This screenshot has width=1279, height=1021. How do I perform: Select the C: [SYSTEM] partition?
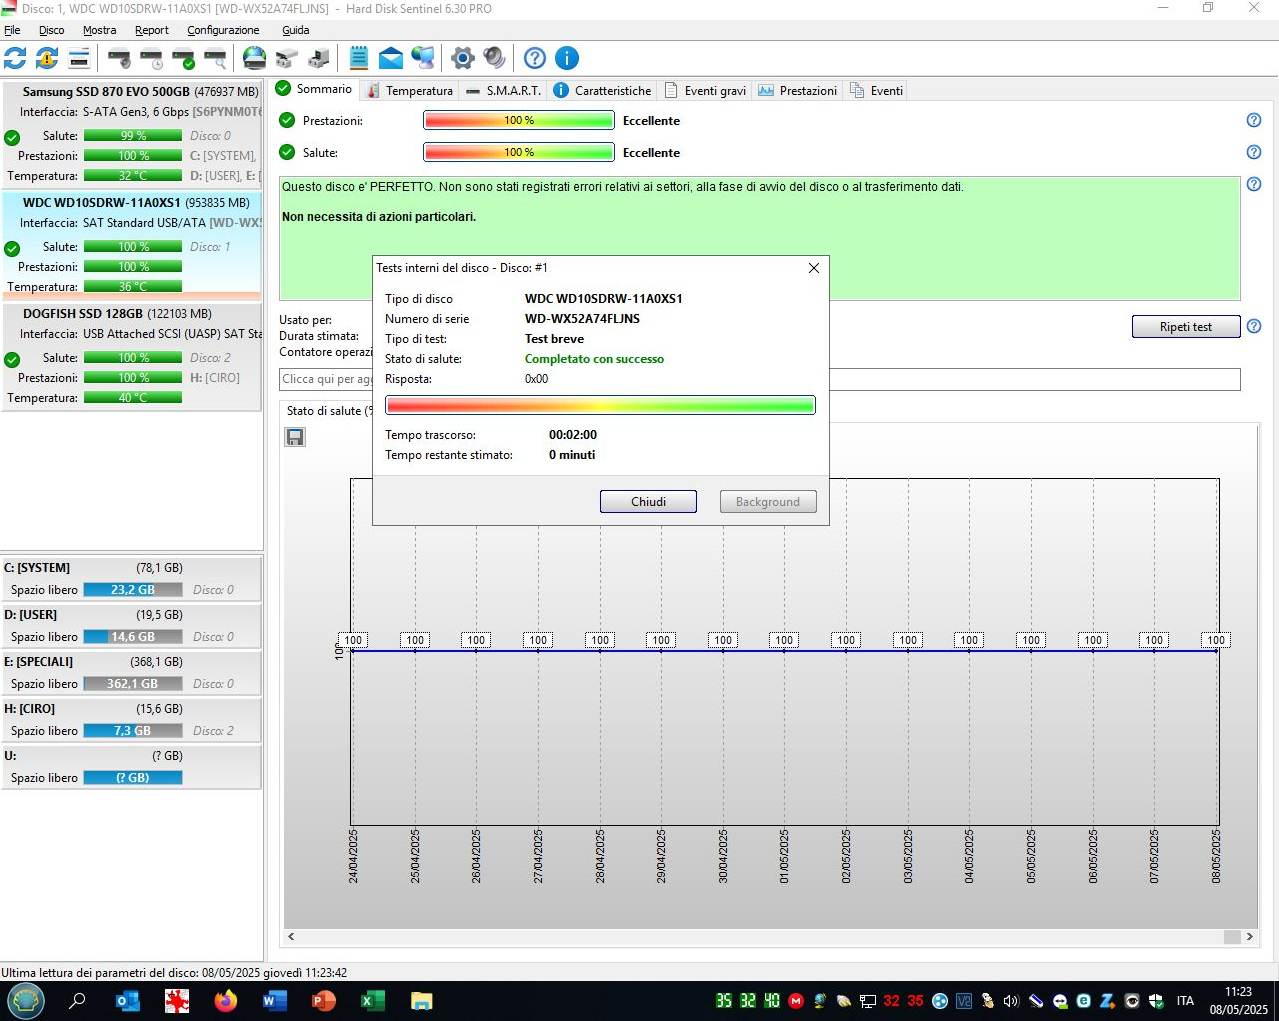[131, 578]
